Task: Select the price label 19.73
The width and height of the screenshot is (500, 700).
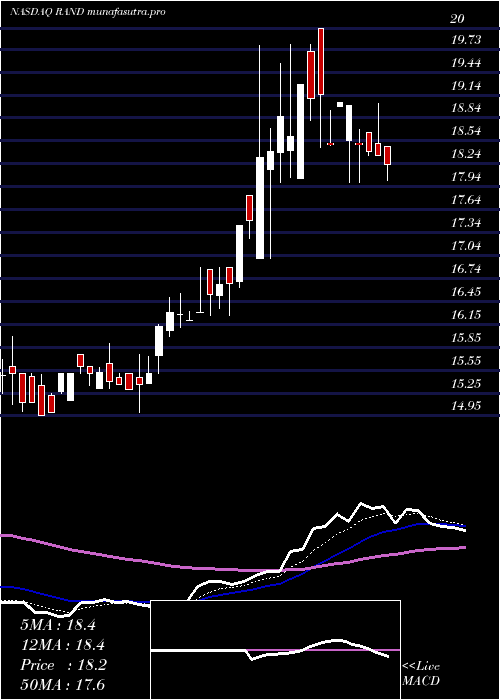Action: [467, 40]
